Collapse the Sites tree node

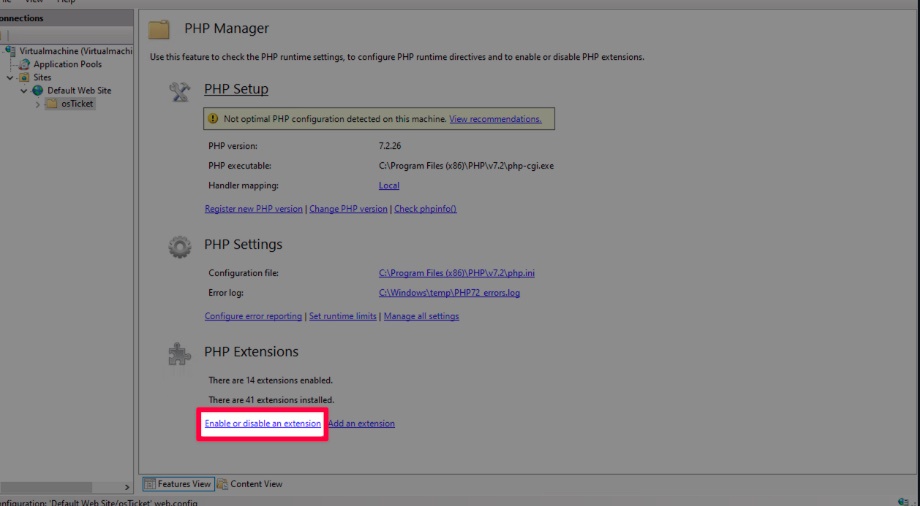tap(10, 77)
